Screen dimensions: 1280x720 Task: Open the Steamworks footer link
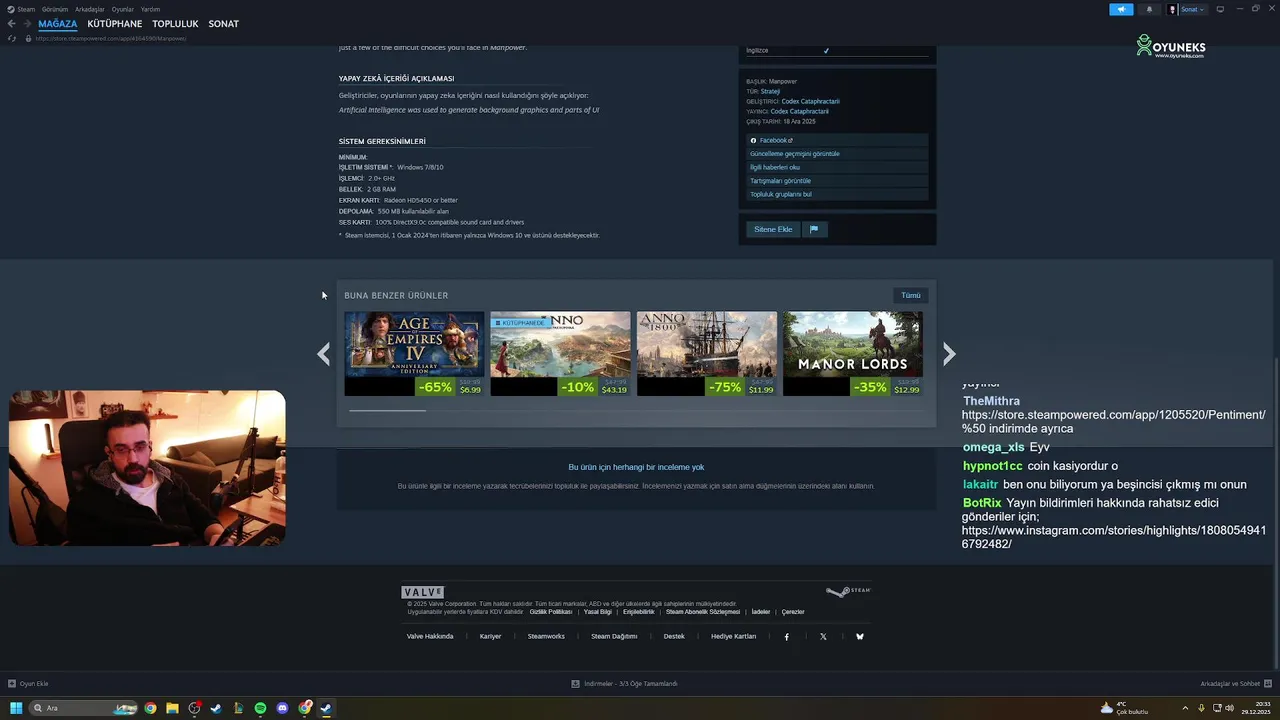(546, 636)
